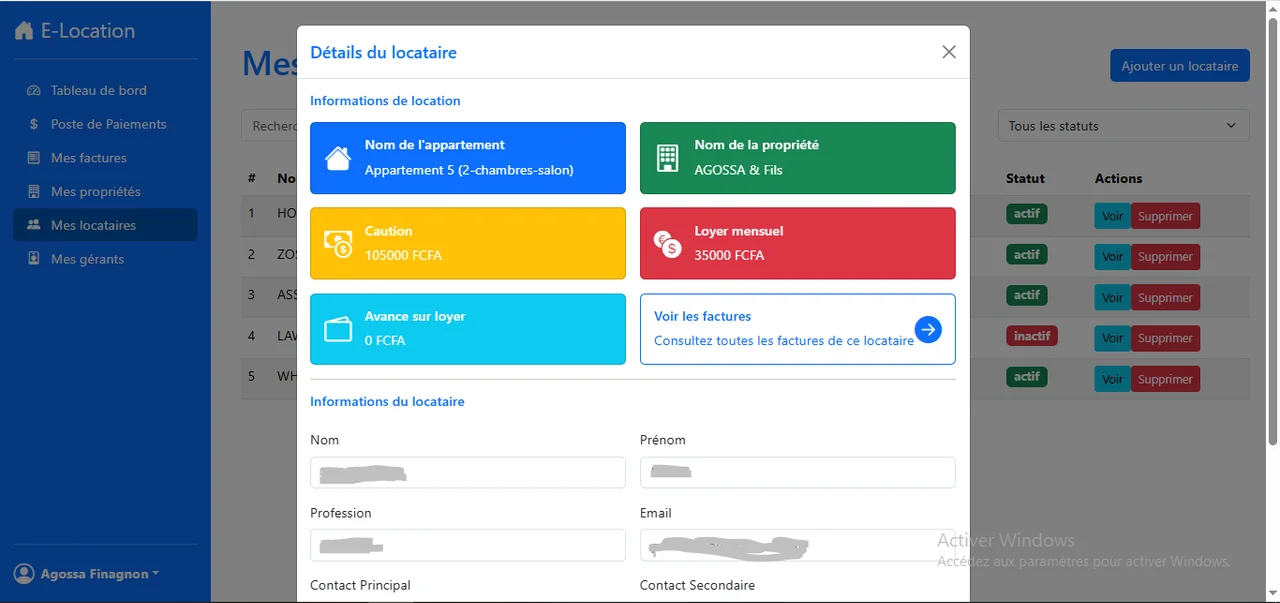Click the Loyer mensuel 35000 FCFA card
Screen dimensions: 1280x603
coord(797,243)
